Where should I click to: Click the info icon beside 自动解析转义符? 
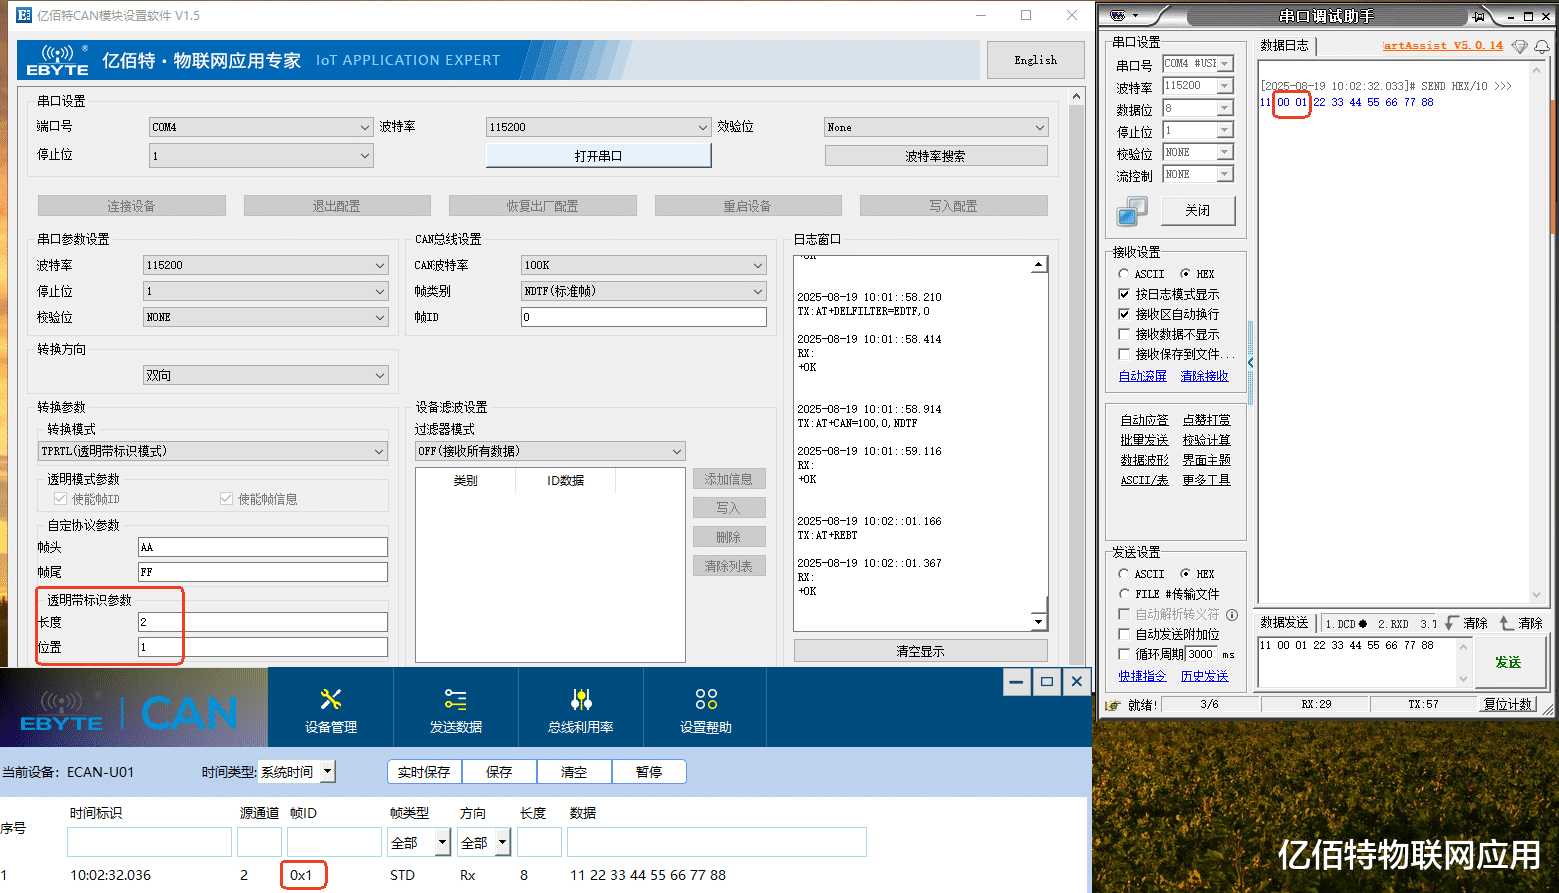1232,614
